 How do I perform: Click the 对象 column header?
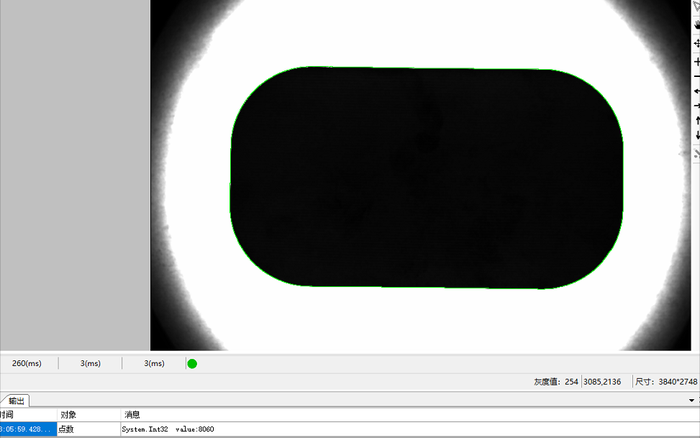(88, 415)
